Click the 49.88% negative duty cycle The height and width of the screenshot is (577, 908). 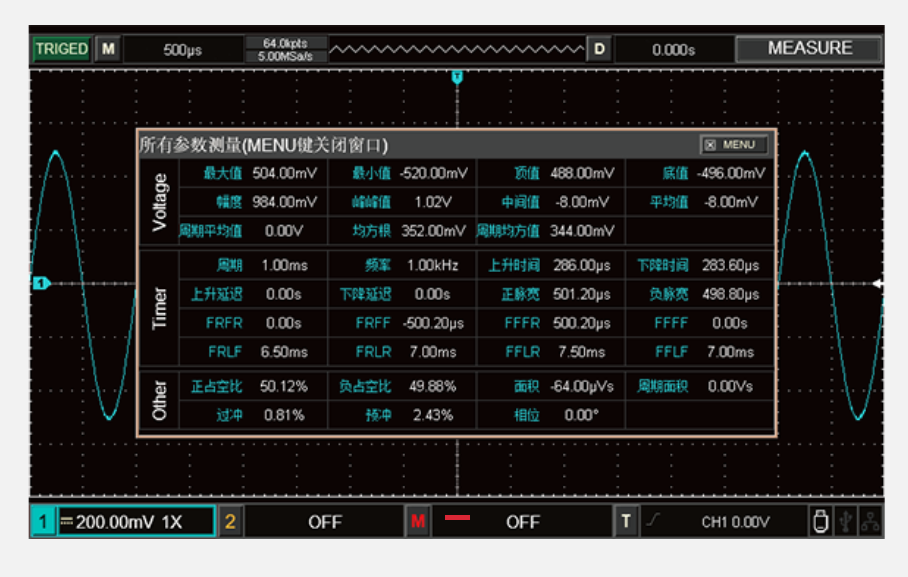coord(433,386)
